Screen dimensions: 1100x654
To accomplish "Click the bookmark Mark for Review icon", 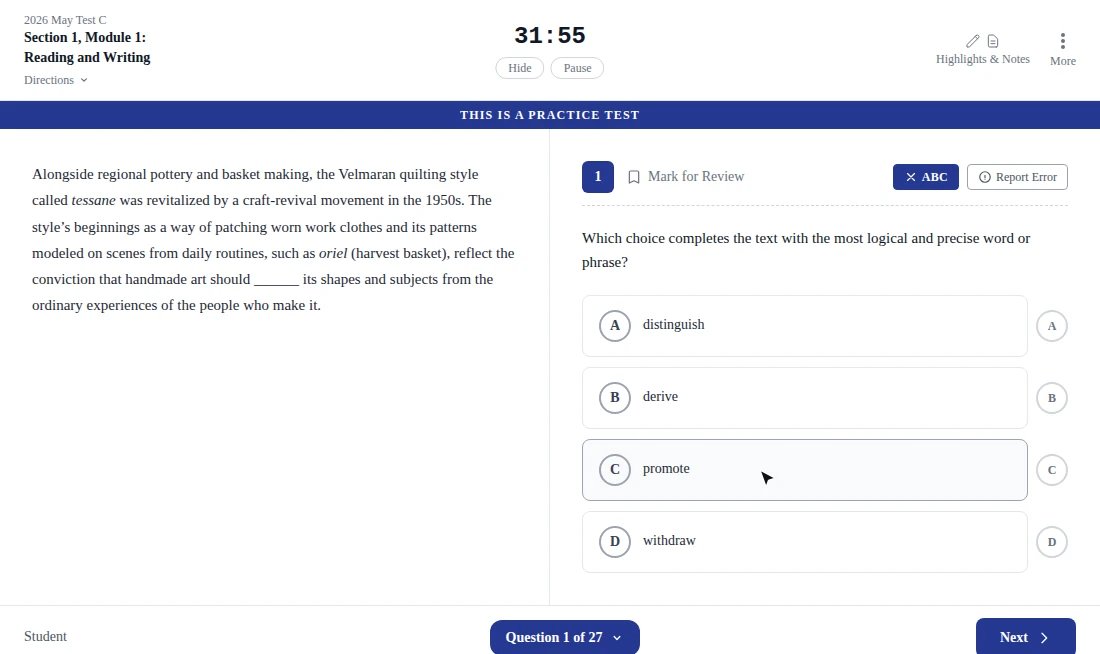I will (x=633, y=177).
